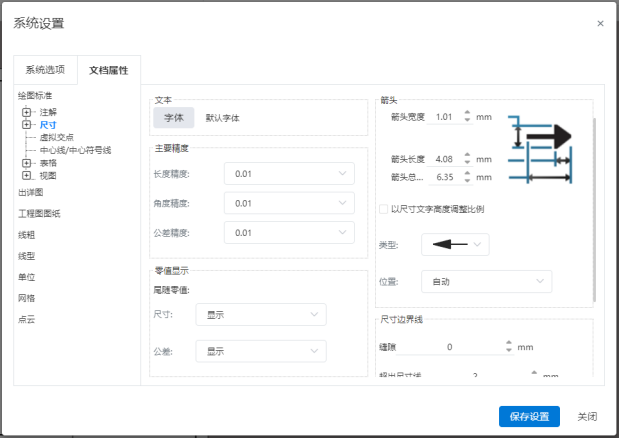Enable 以尺寸文字高度调整比例 checkbox
The height and width of the screenshot is (438, 619).
click(384, 209)
